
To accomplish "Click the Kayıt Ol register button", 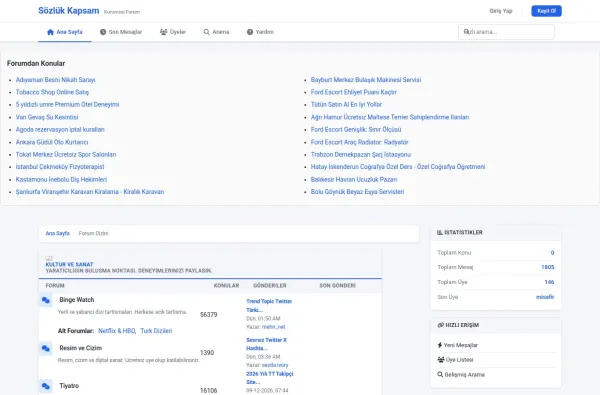I will click(546, 11).
